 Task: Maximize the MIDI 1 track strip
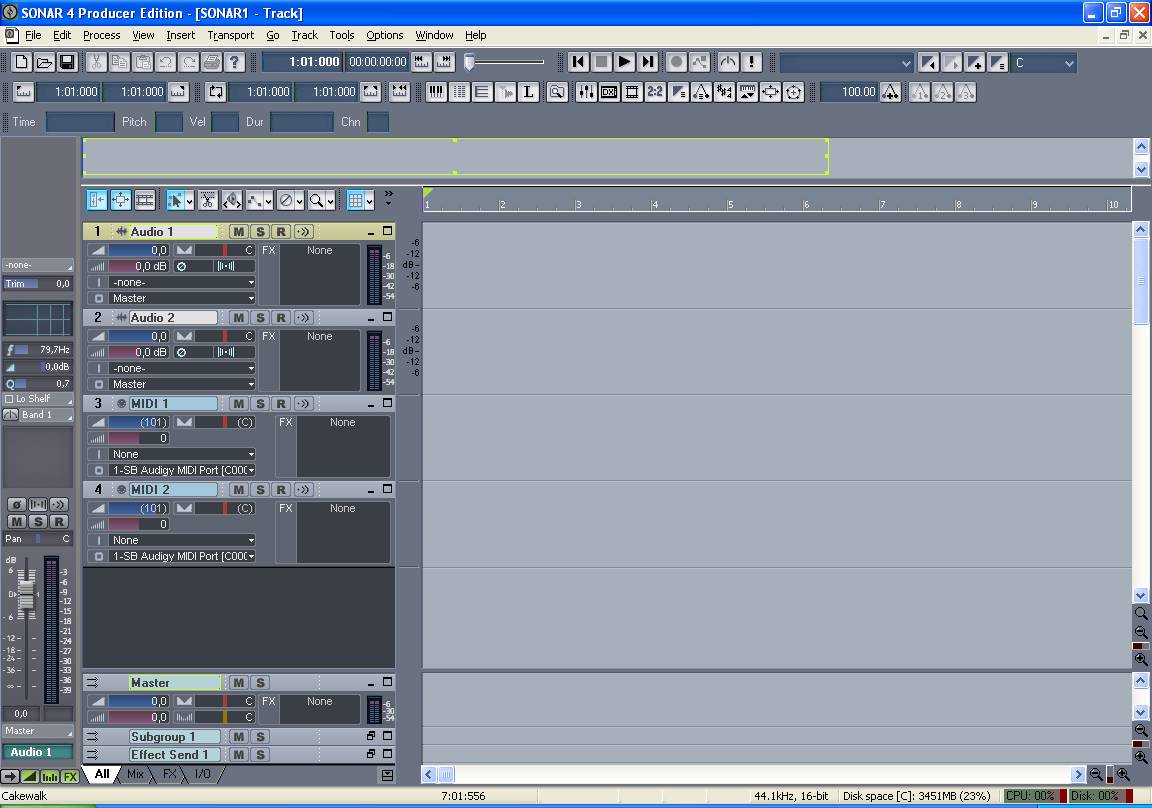click(387, 403)
